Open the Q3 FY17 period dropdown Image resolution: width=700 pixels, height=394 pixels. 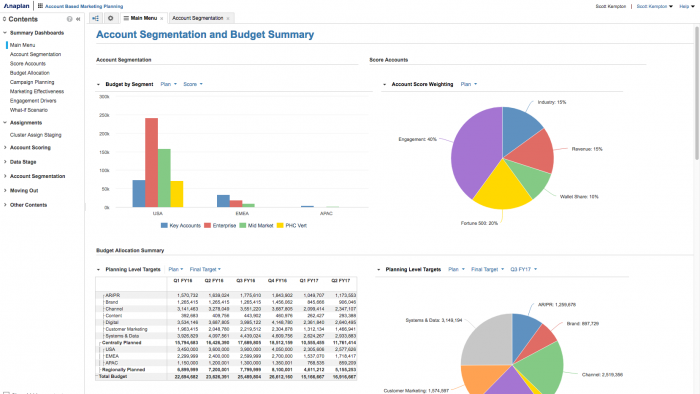pos(524,270)
